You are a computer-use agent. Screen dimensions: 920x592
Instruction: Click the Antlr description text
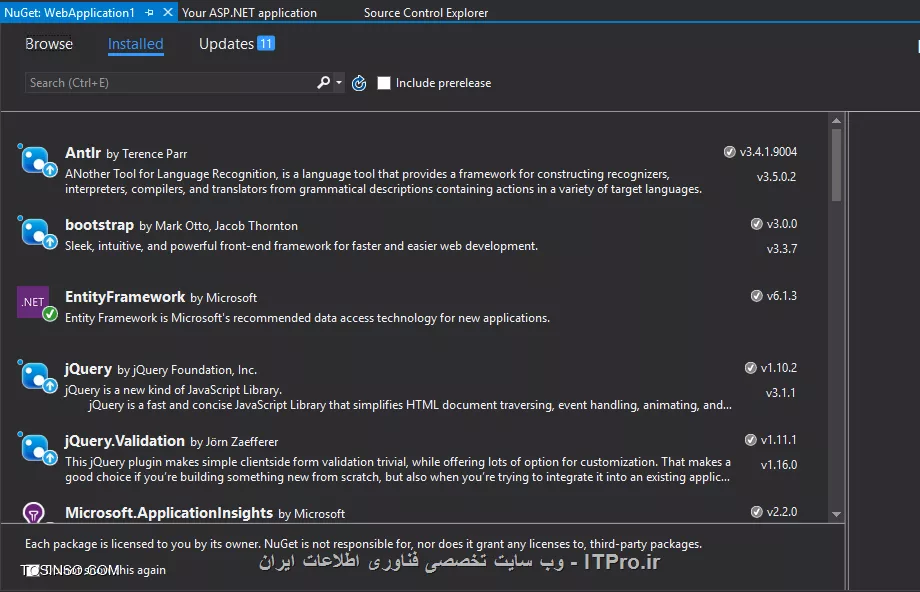tap(383, 181)
